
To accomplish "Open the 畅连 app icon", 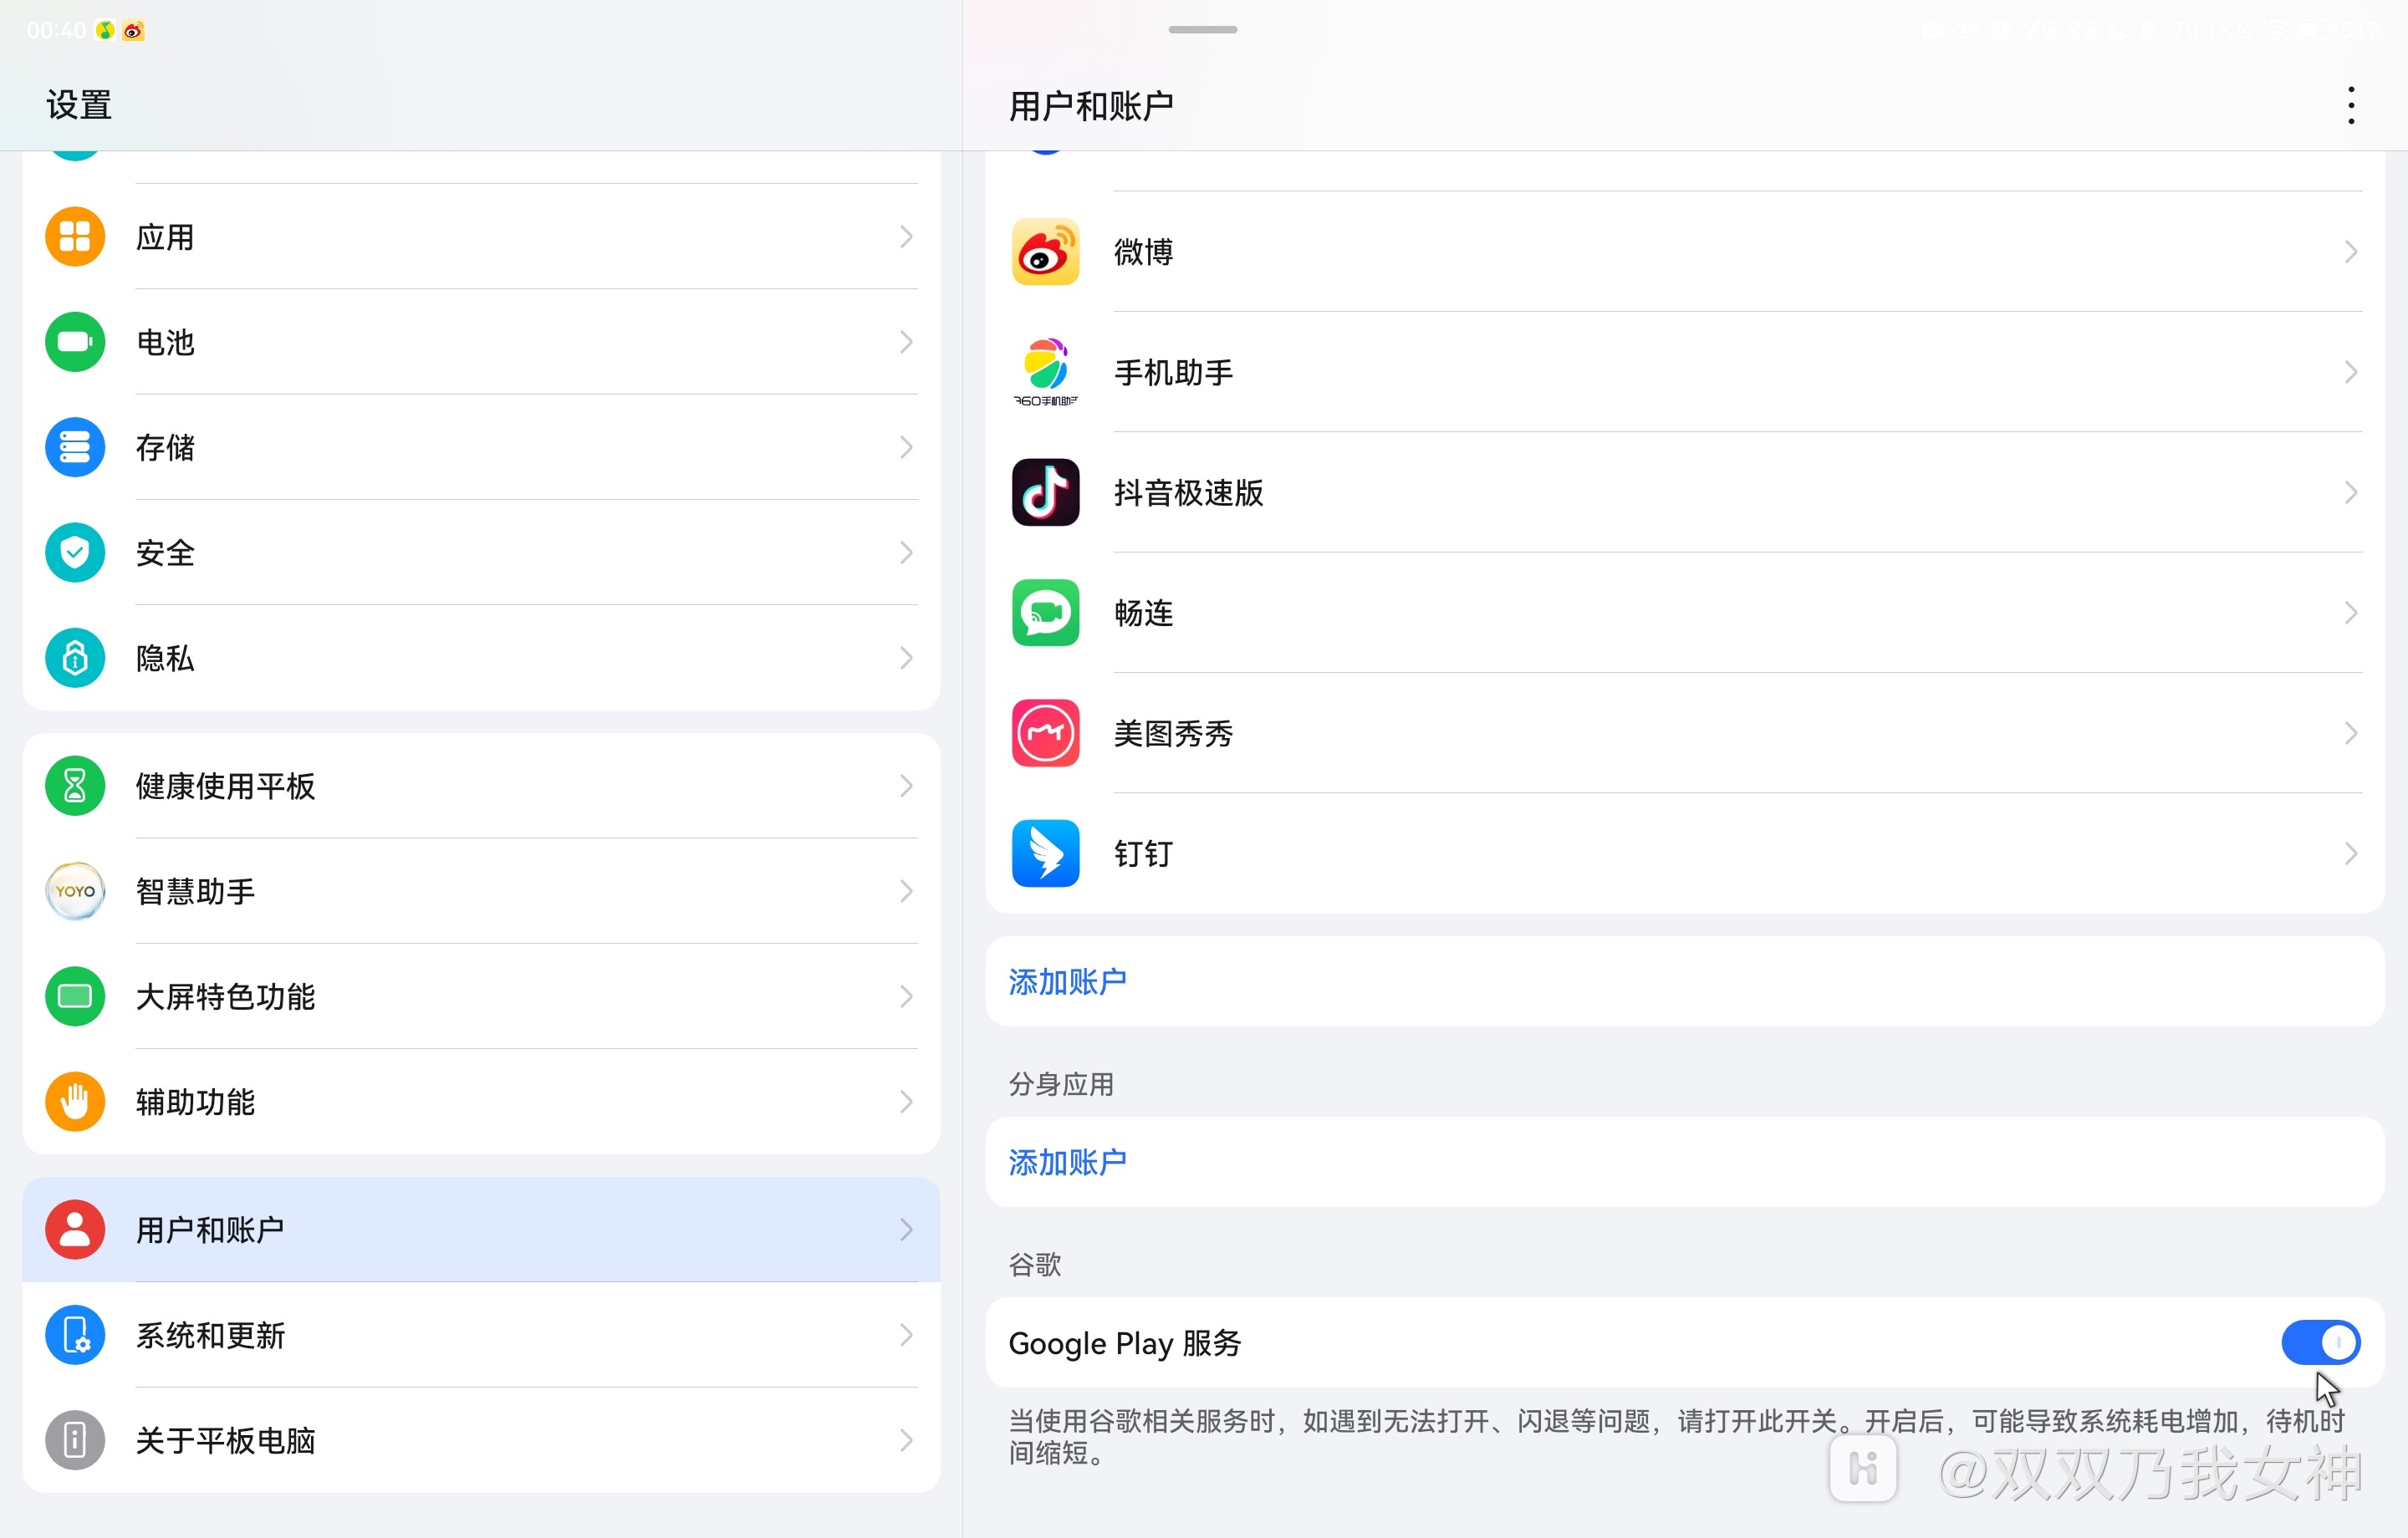I will pyautogui.click(x=1045, y=613).
